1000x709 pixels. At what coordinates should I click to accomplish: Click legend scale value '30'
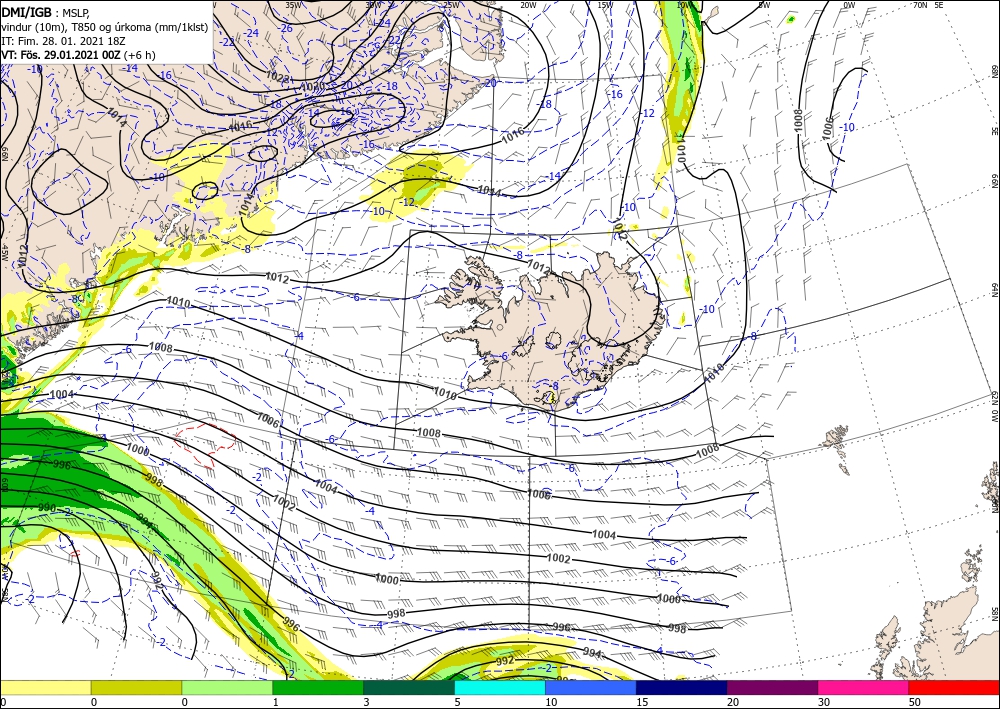click(x=823, y=702)
